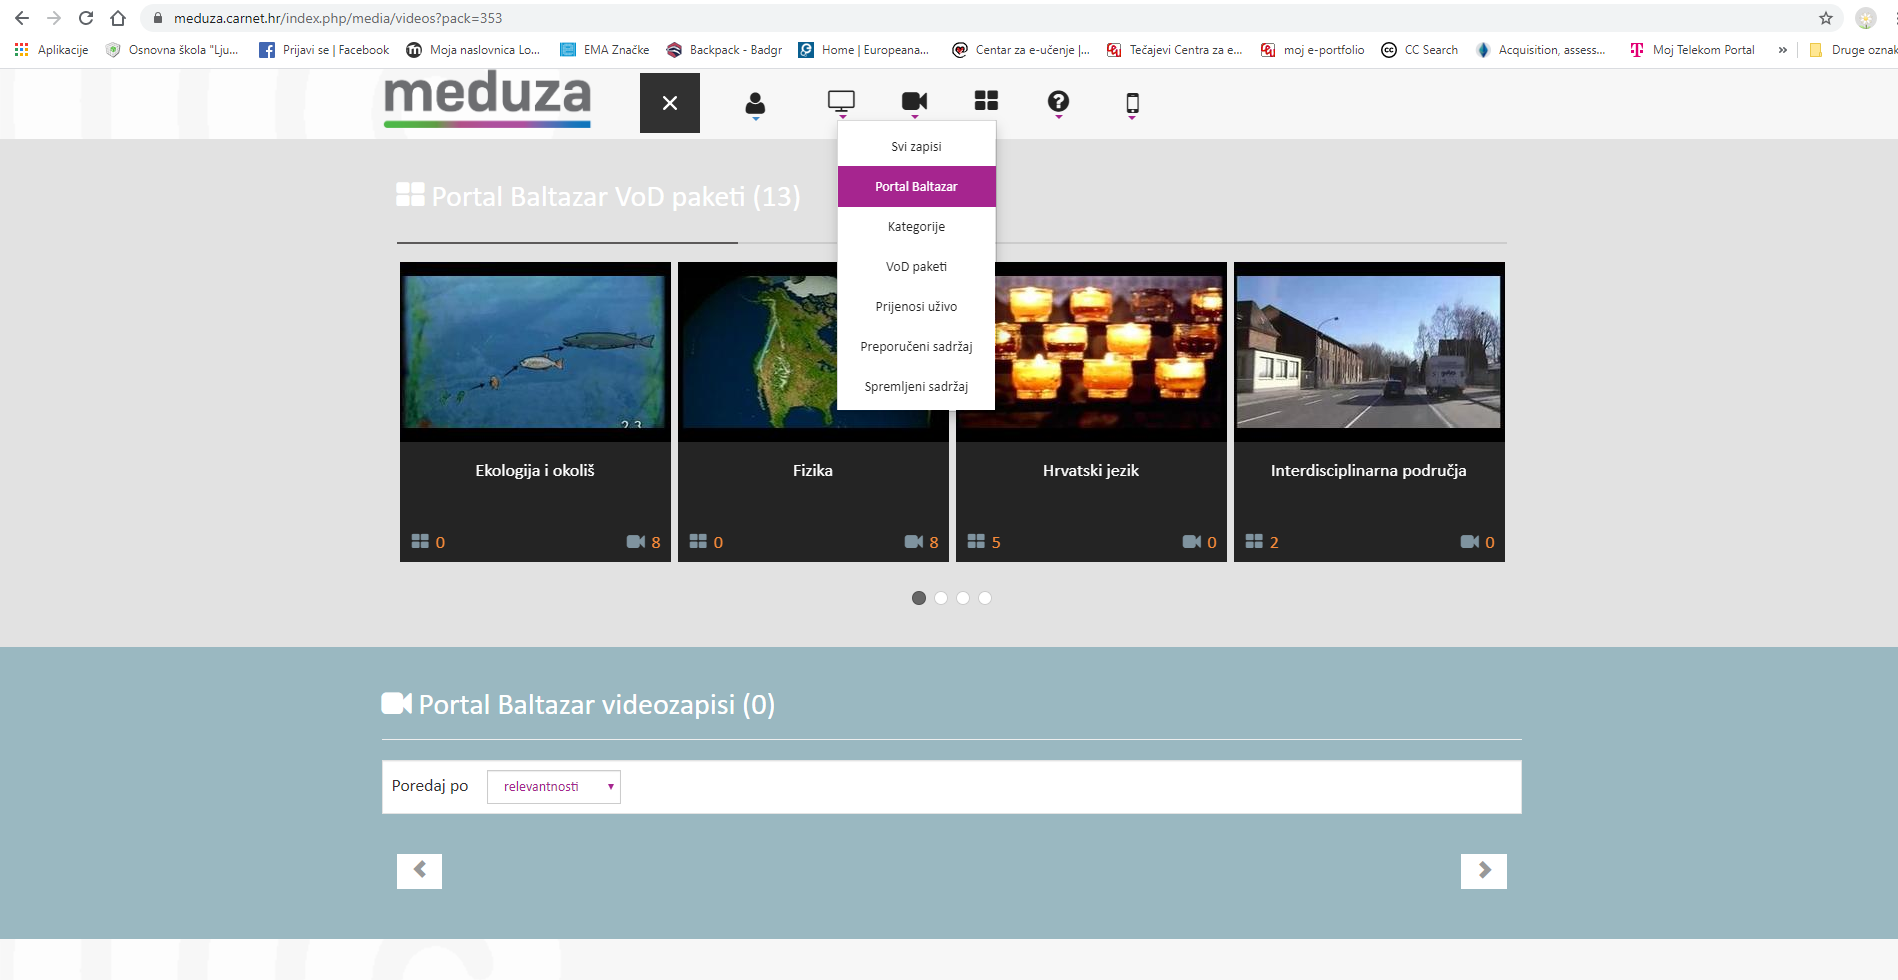Open the 'Moja naslovnica Lo...' bookmark

[473, 50]
